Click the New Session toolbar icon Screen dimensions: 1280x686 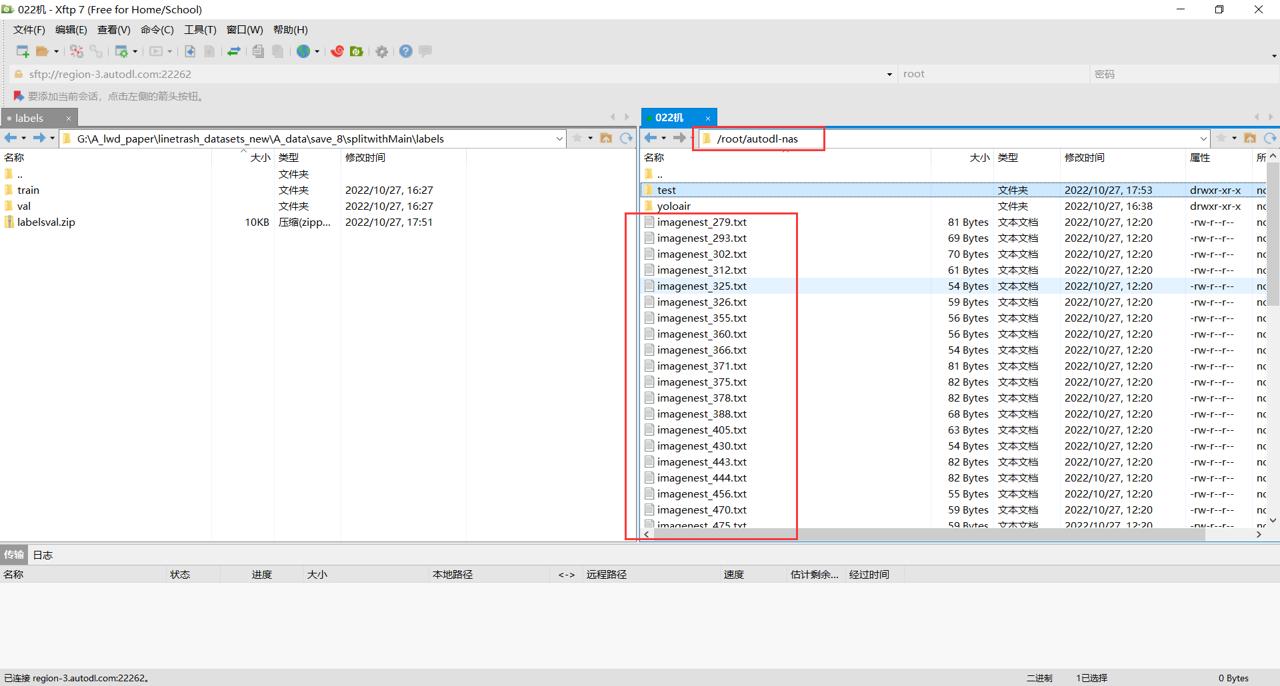[x=22, y=51]
